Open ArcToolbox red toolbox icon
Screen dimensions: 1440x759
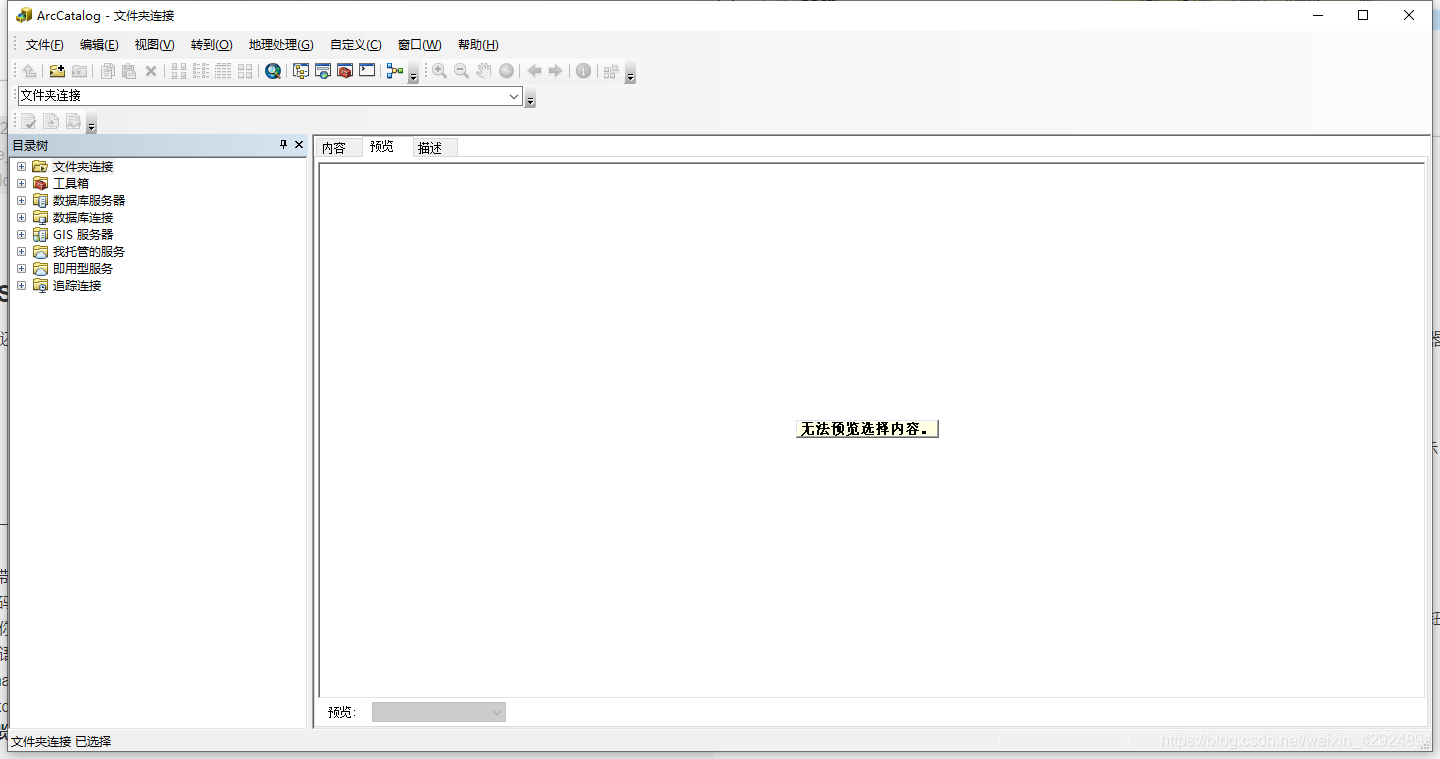point(345,71)
